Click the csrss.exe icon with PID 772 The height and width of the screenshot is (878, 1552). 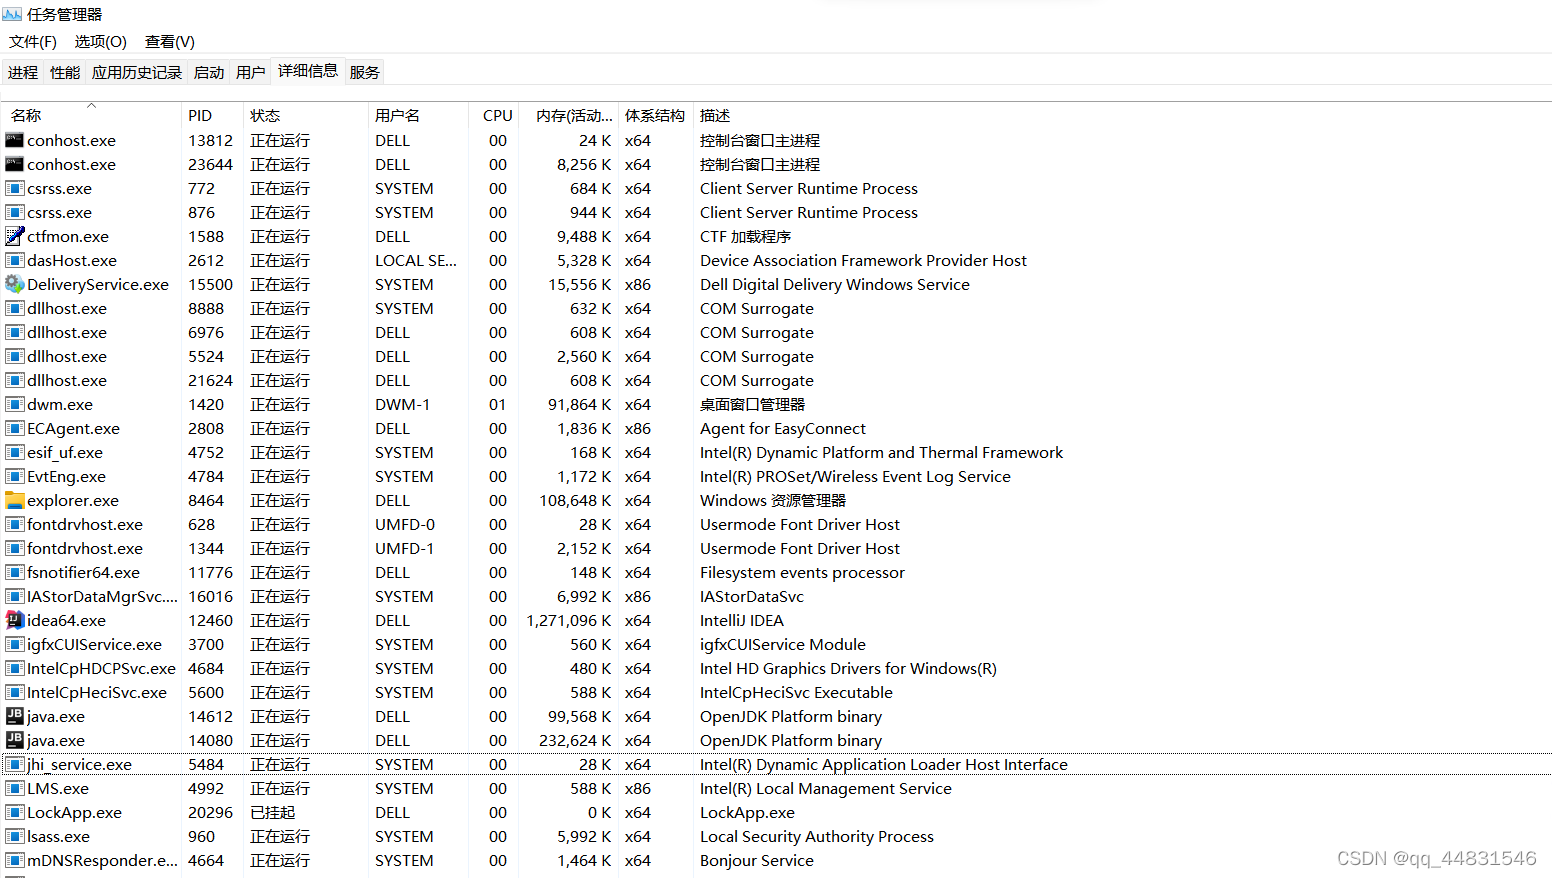14,188
